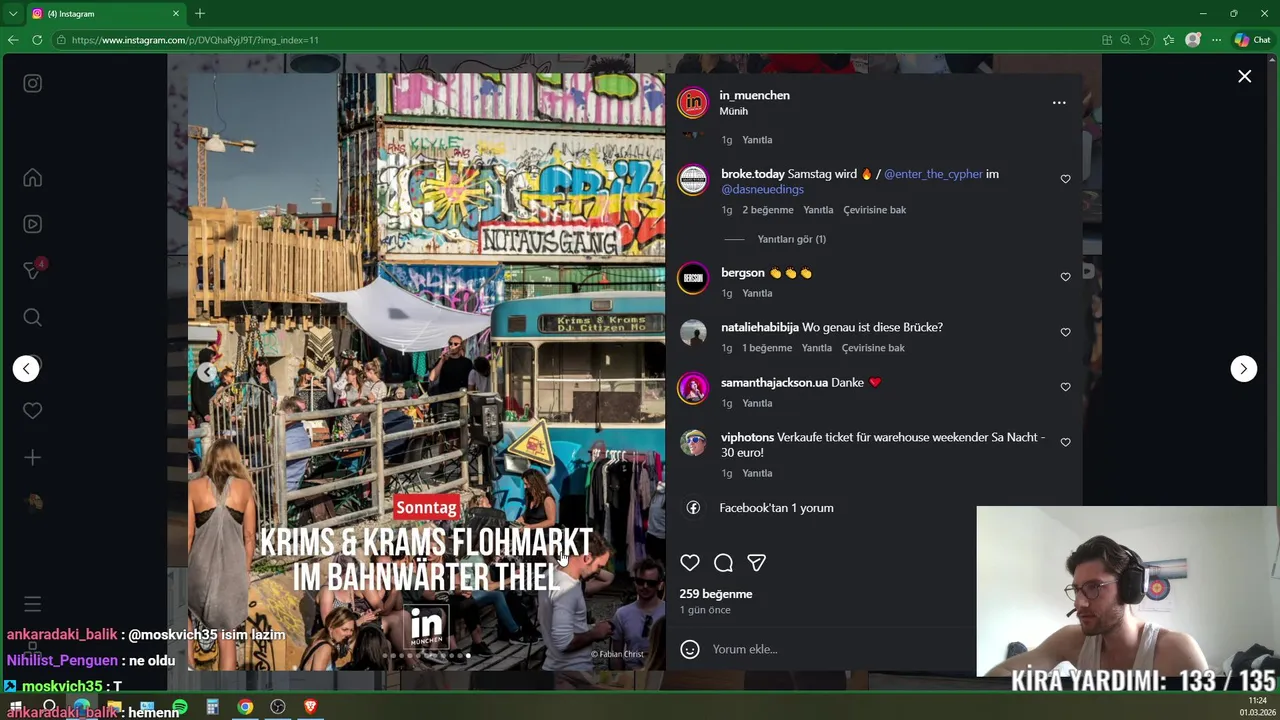
Task: Open the browser profile avatar
Action: point(1192,40)
